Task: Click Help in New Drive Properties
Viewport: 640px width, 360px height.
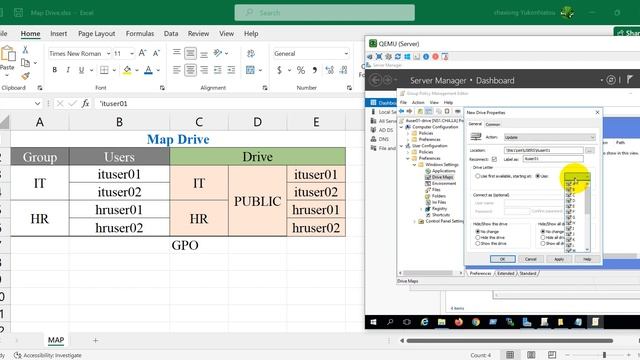Action: pyautogui.click(x=587, y=259)
